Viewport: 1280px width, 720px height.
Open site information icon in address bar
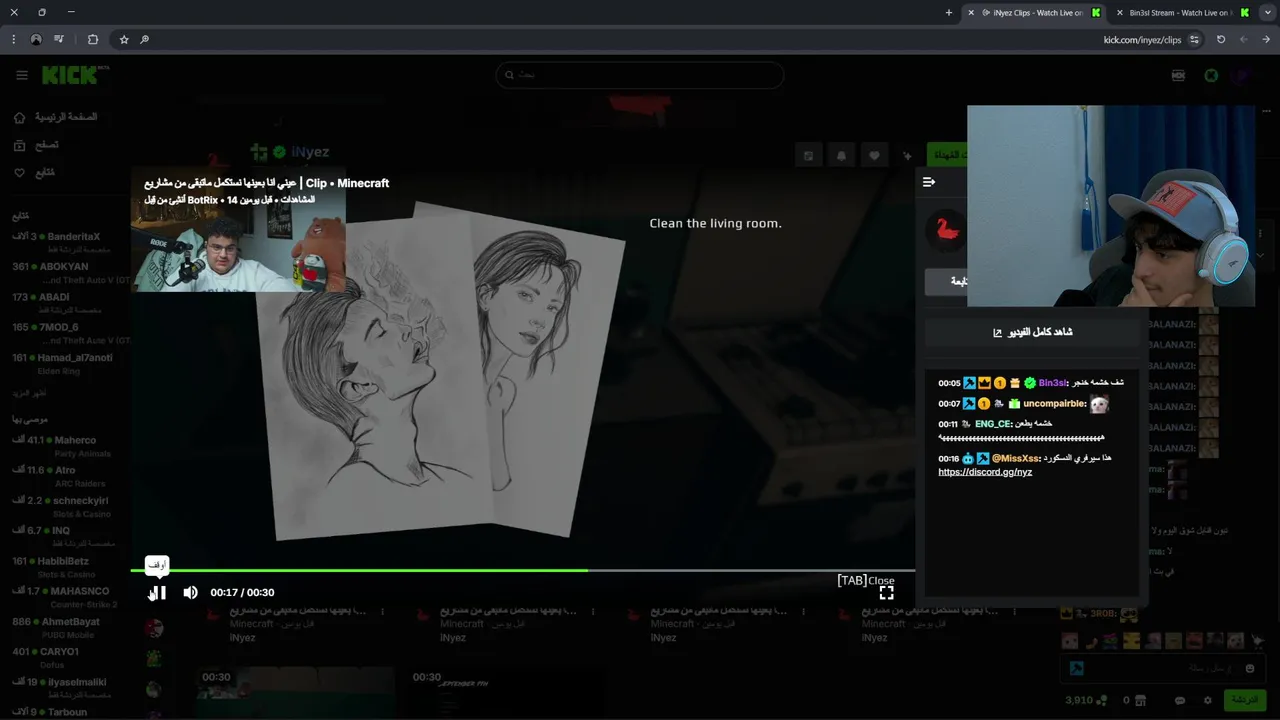pyautogui.click(x=1194, y=40)
